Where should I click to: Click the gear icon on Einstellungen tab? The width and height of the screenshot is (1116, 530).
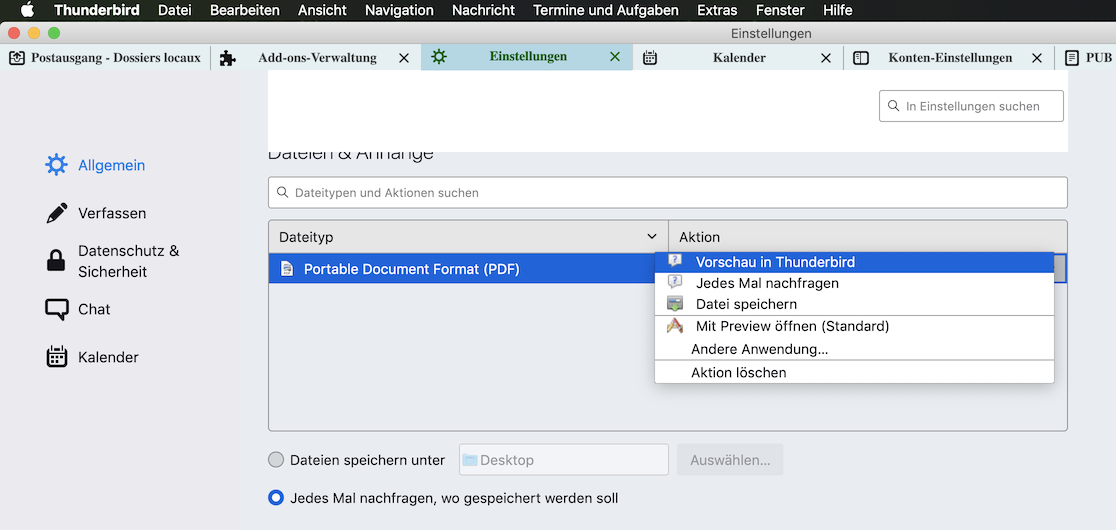(x=439, y=58)
